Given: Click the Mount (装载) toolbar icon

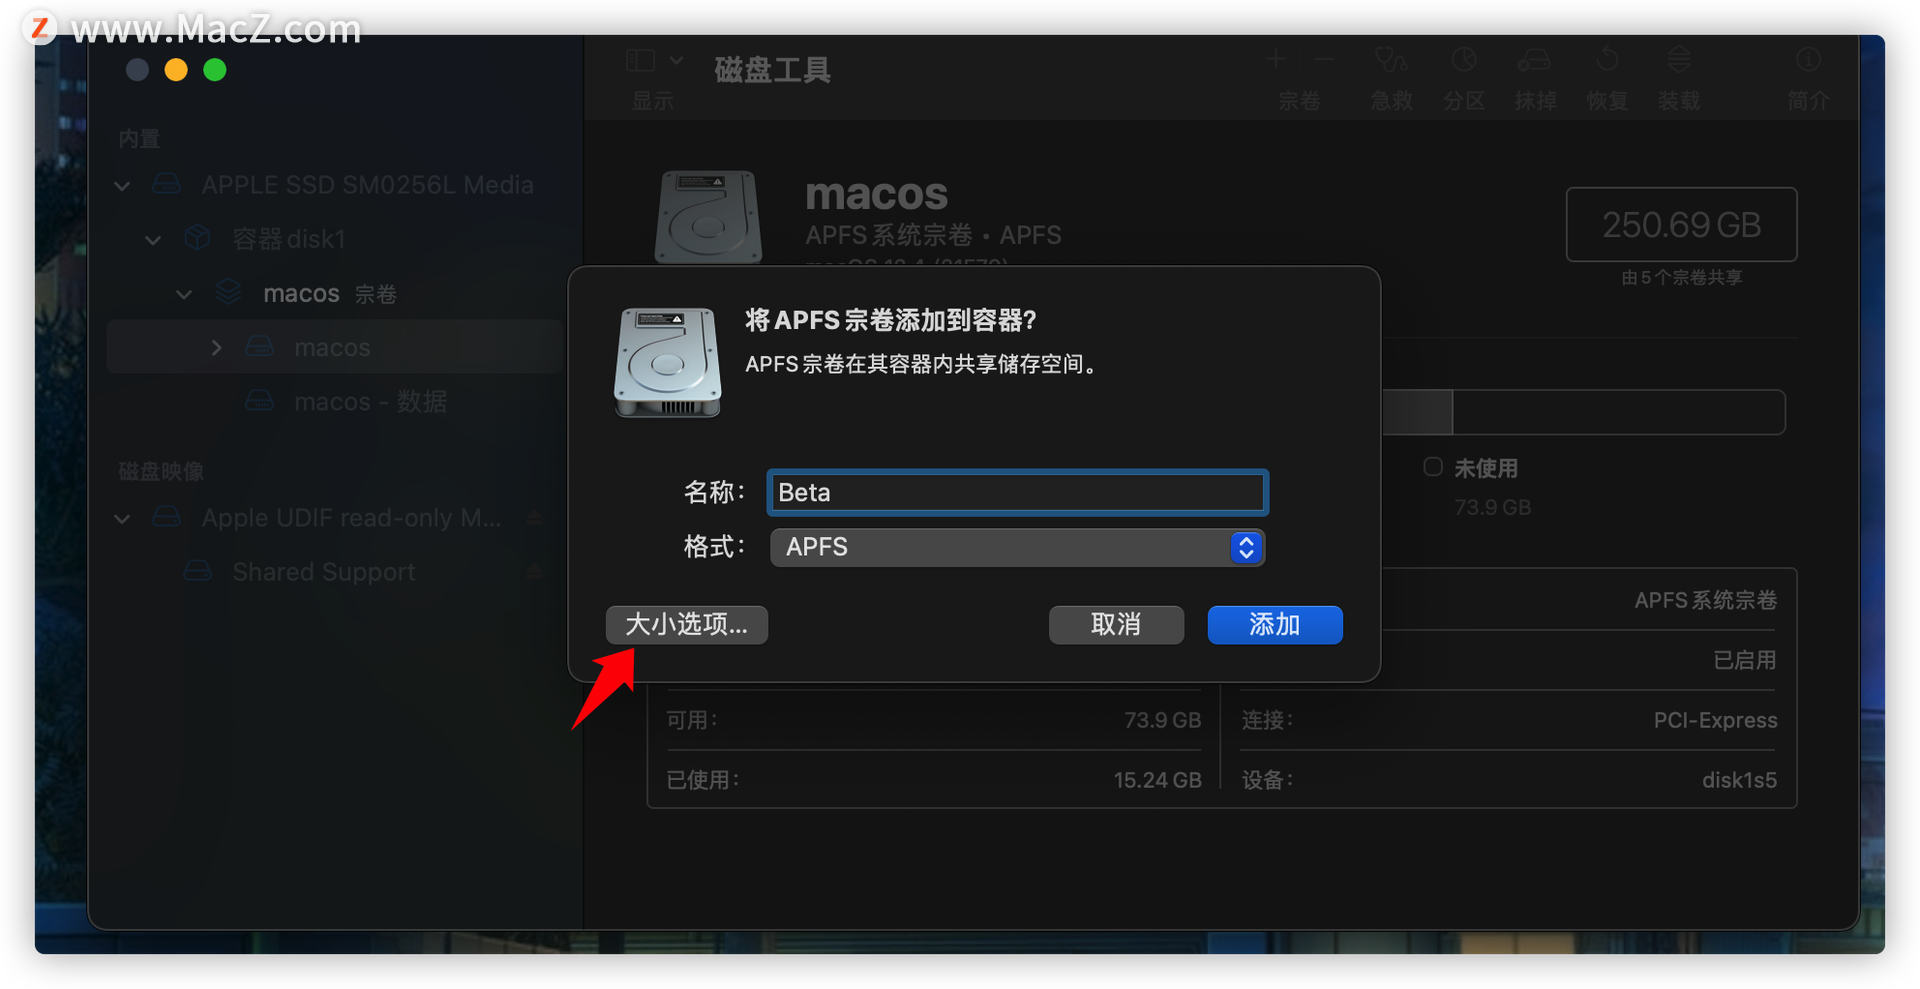Looking at the screenshot, I should (1679, 61).
